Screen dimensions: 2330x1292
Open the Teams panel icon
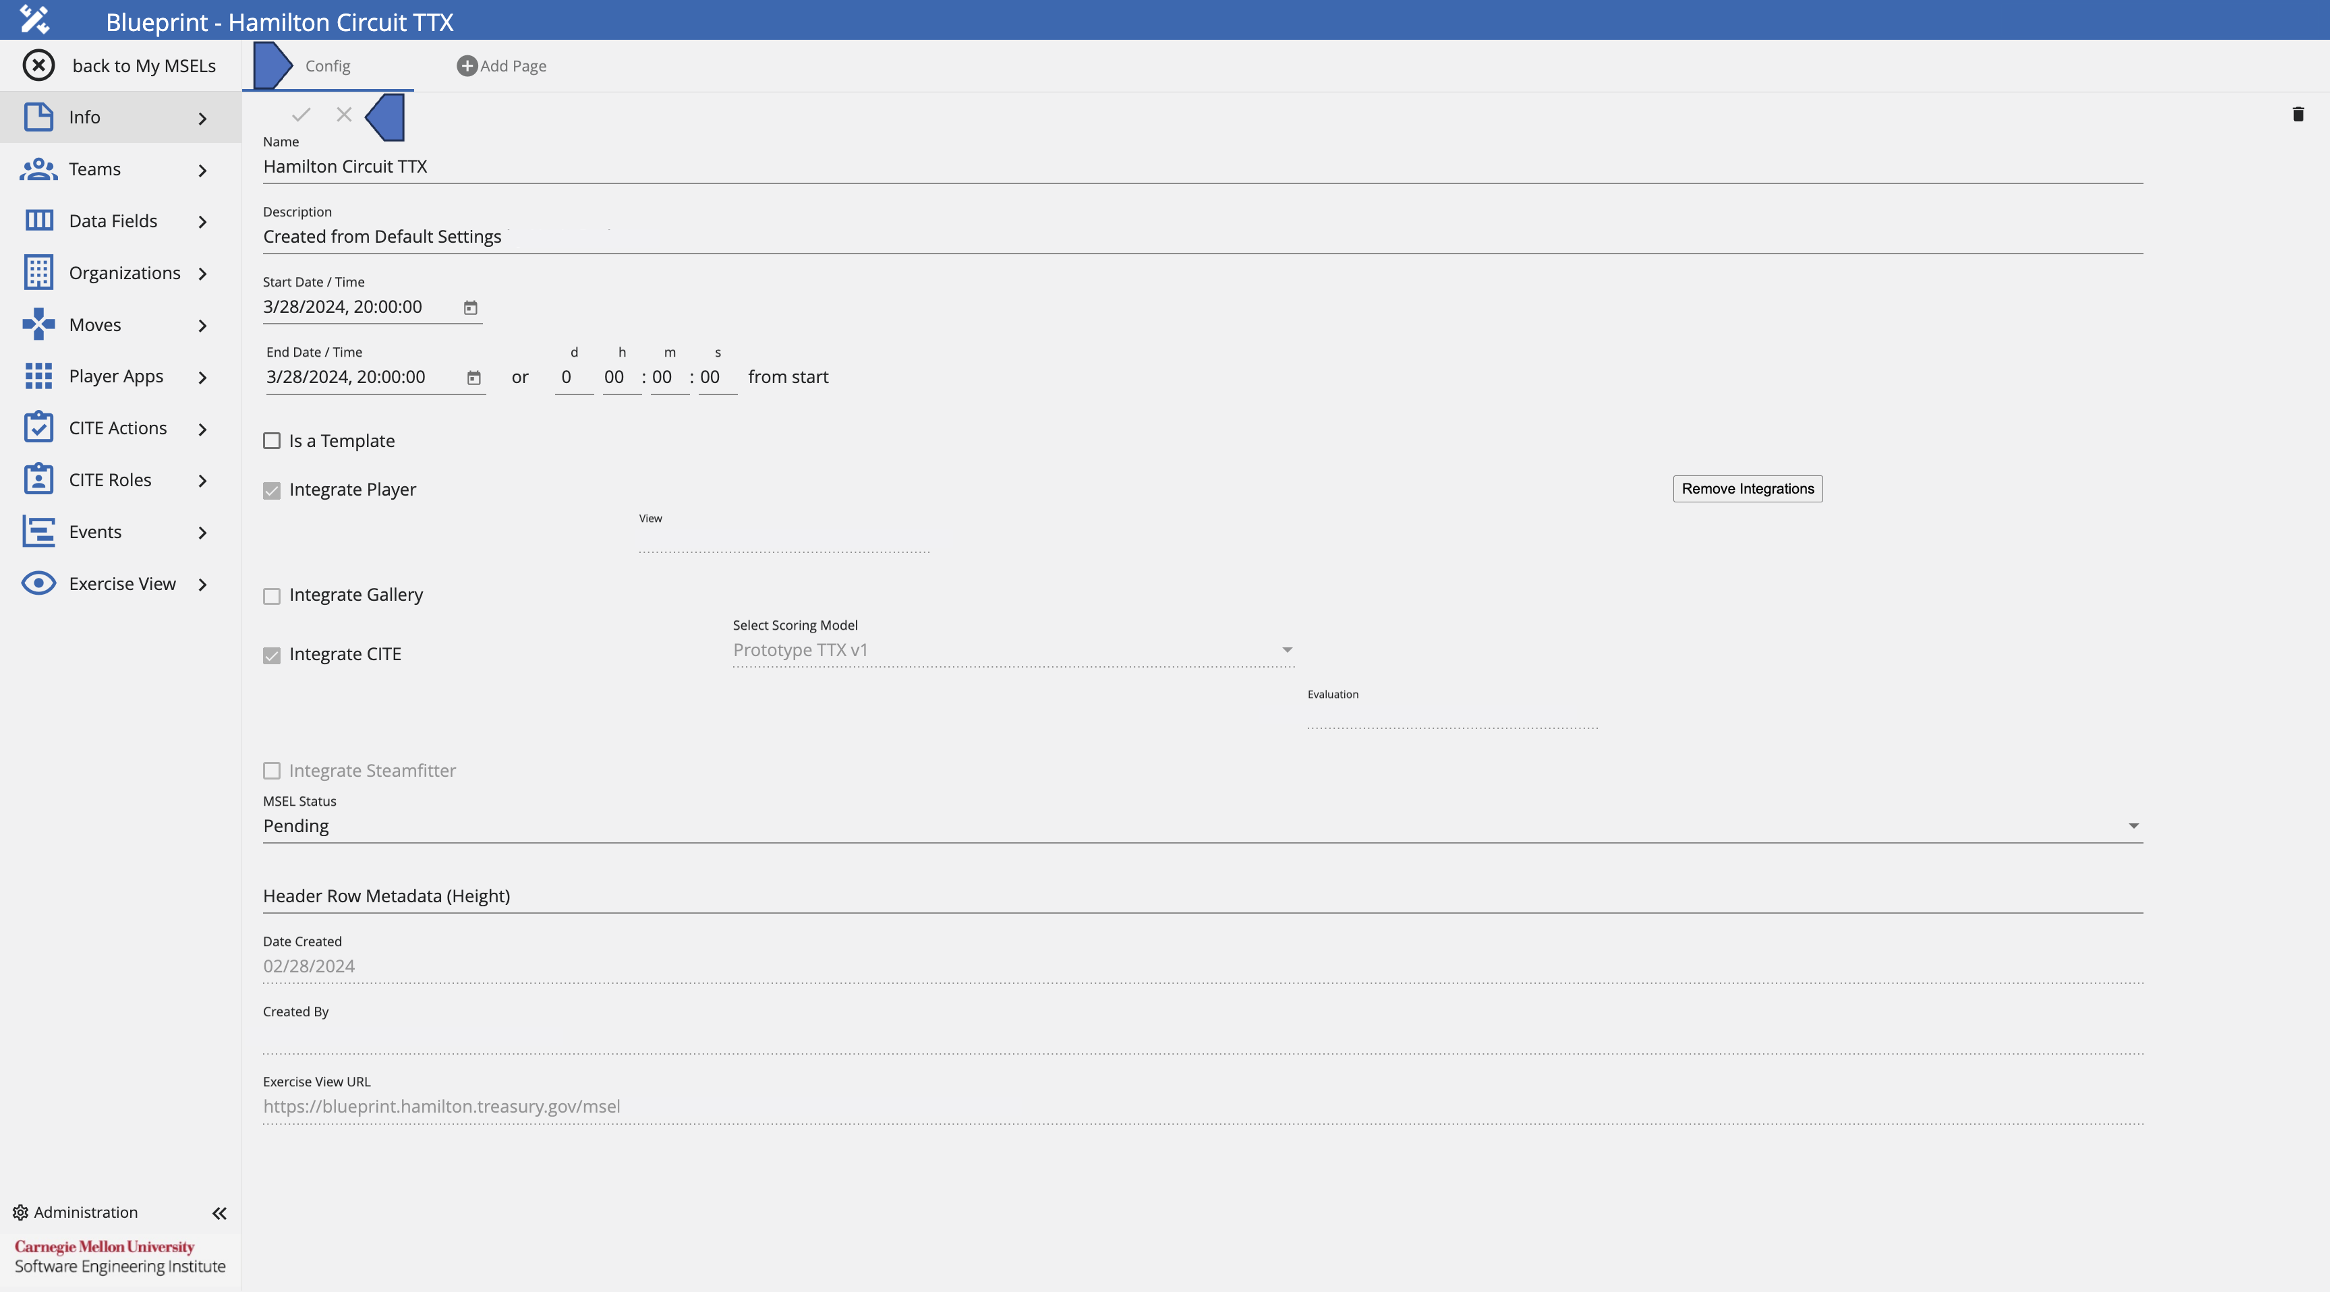(38, 169)
